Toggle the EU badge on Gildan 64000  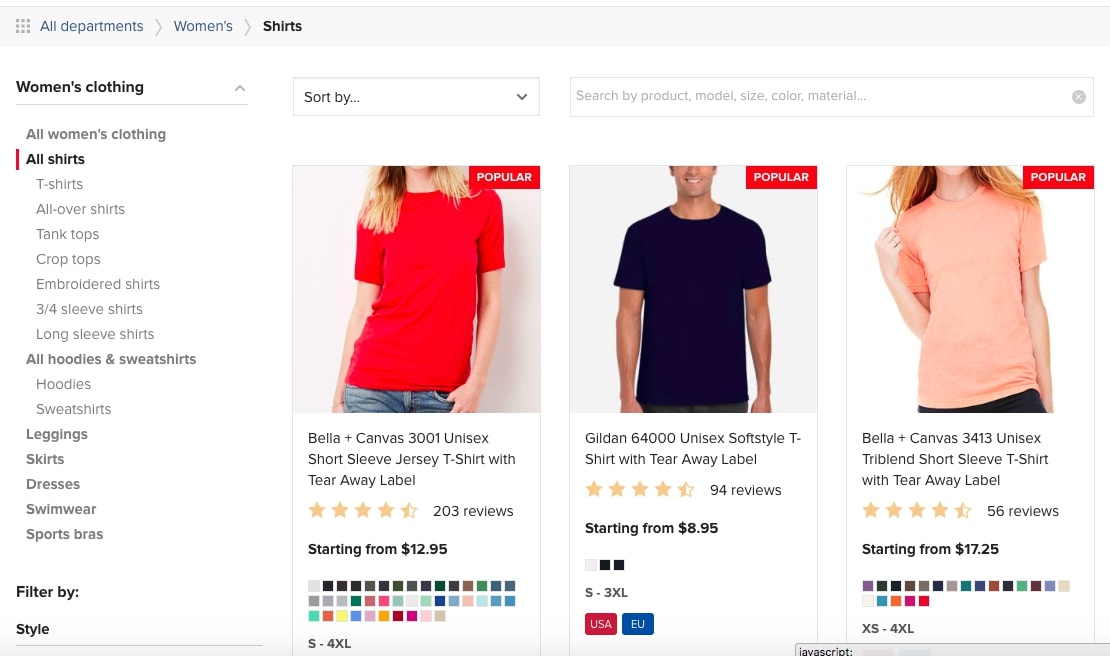(x=638, y=623)
